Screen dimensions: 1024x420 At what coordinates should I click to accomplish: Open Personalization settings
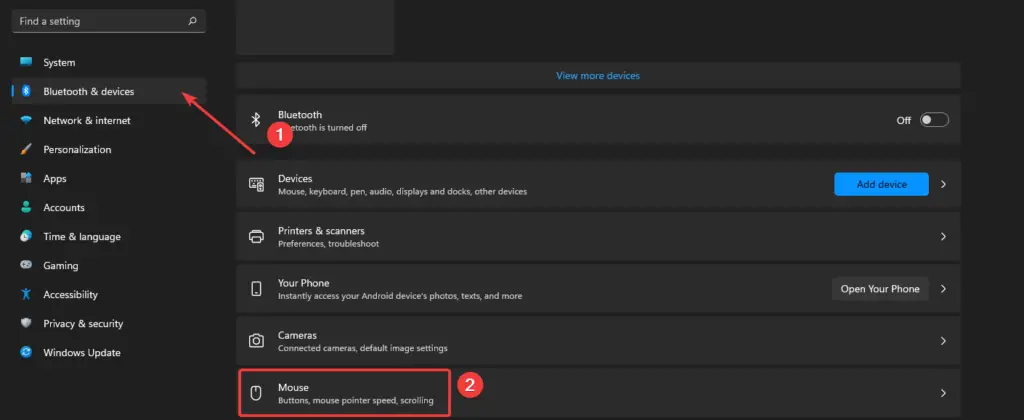click(x=109, y=150)
